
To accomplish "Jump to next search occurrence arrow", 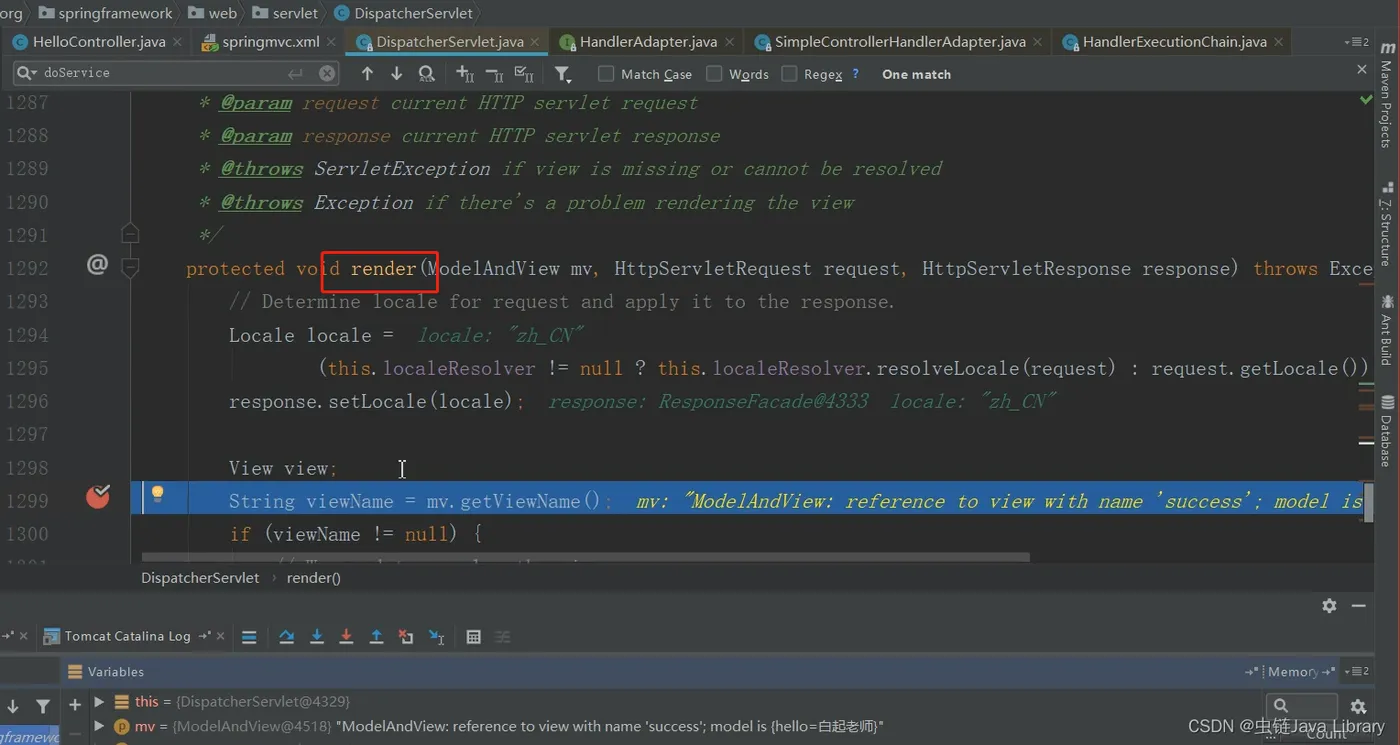I will pos(396,73).
